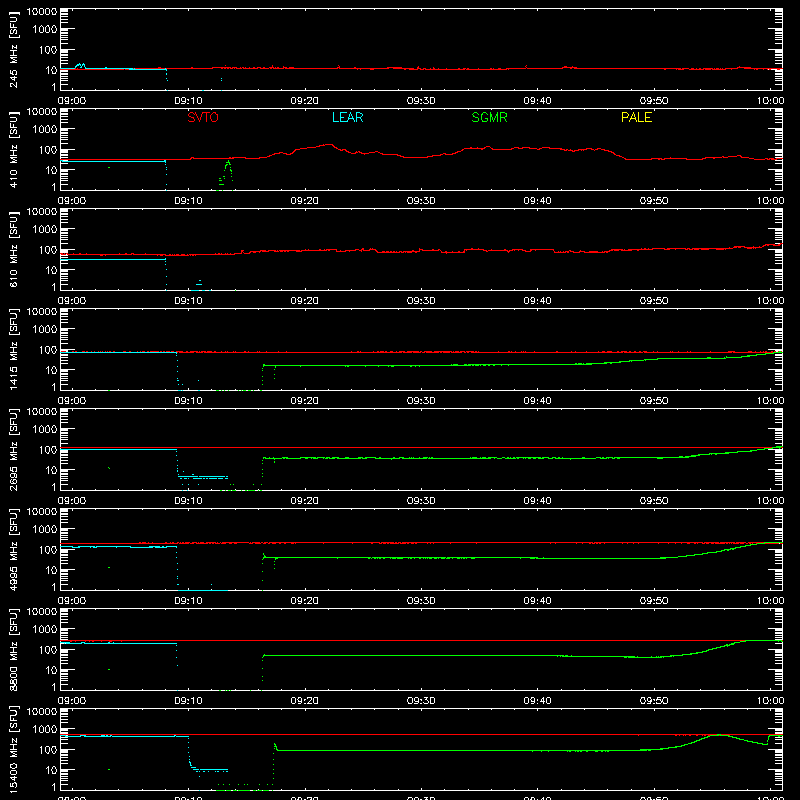Select the '4995 MHz [SFU]' axis title
The height and width of the screenshot is (800, 800).
point(14,549)
